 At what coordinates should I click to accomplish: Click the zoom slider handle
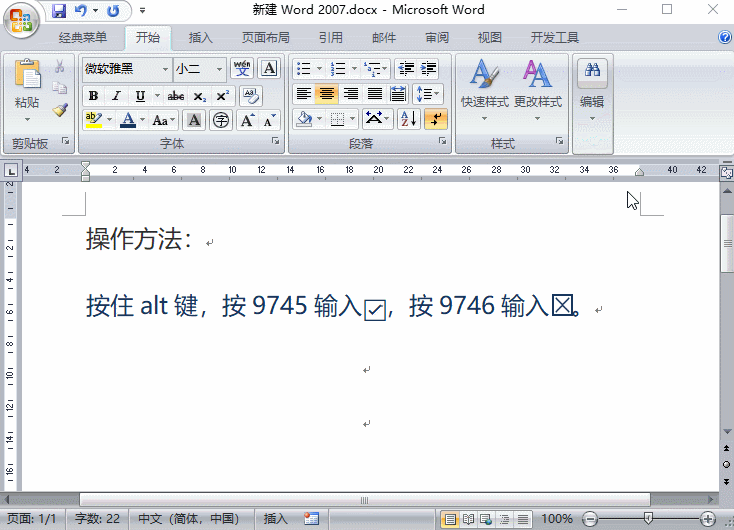pyautogui.click(x=649, y=519)
